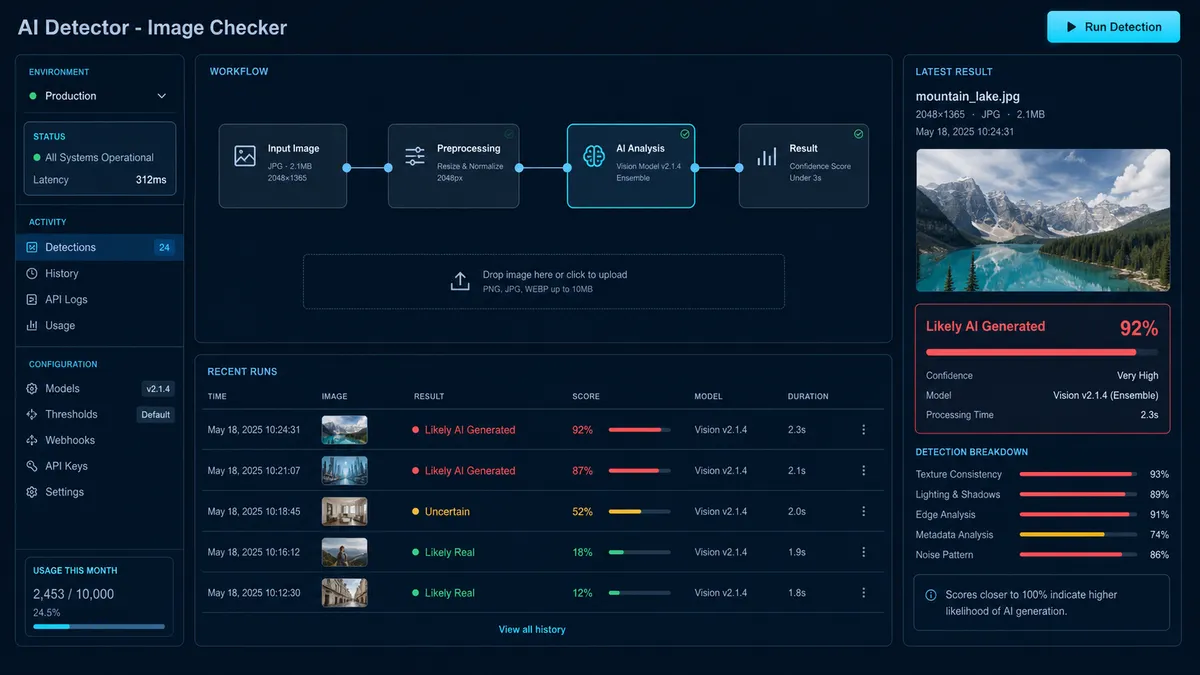Screen dimensions: 1200x675
Task: Select the Input Image workflow node
Action: click(x=283, y=166)
